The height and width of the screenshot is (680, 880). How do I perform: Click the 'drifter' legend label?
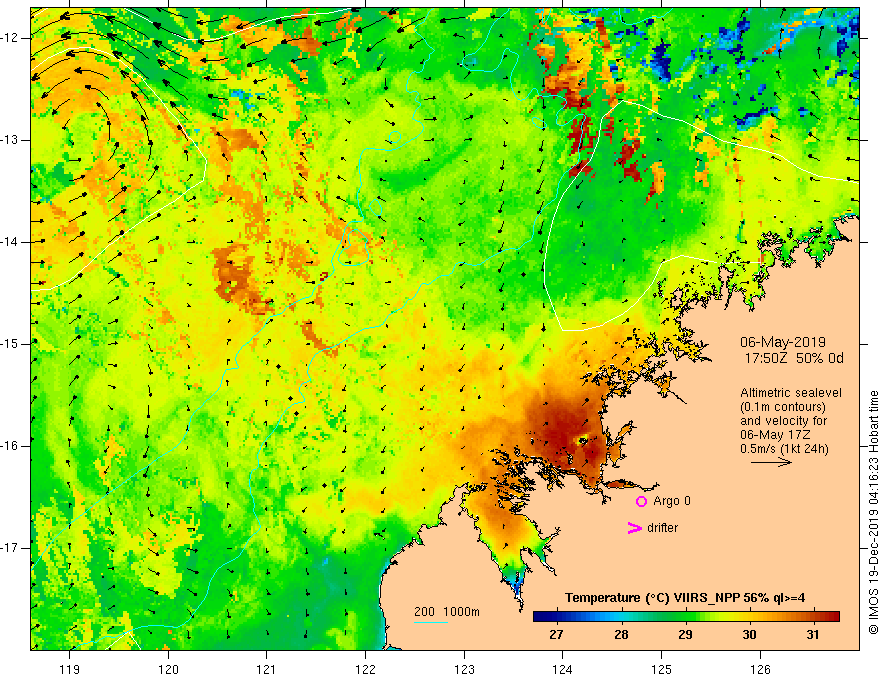click(662, 528)
